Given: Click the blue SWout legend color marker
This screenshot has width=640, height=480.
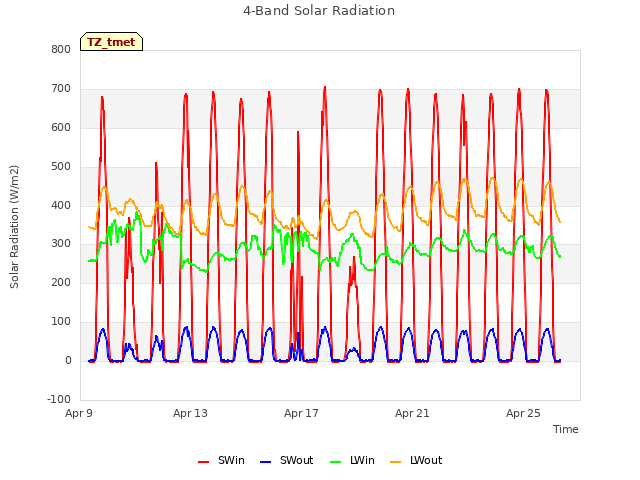Looking at the screenshot, I should point(265,462).
